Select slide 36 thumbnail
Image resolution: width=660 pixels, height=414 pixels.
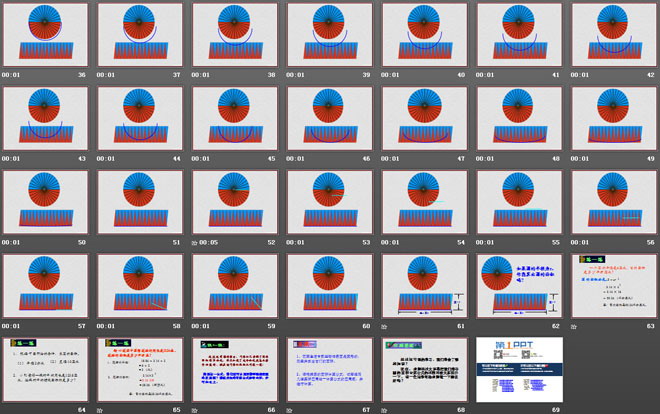click(44, 34)
